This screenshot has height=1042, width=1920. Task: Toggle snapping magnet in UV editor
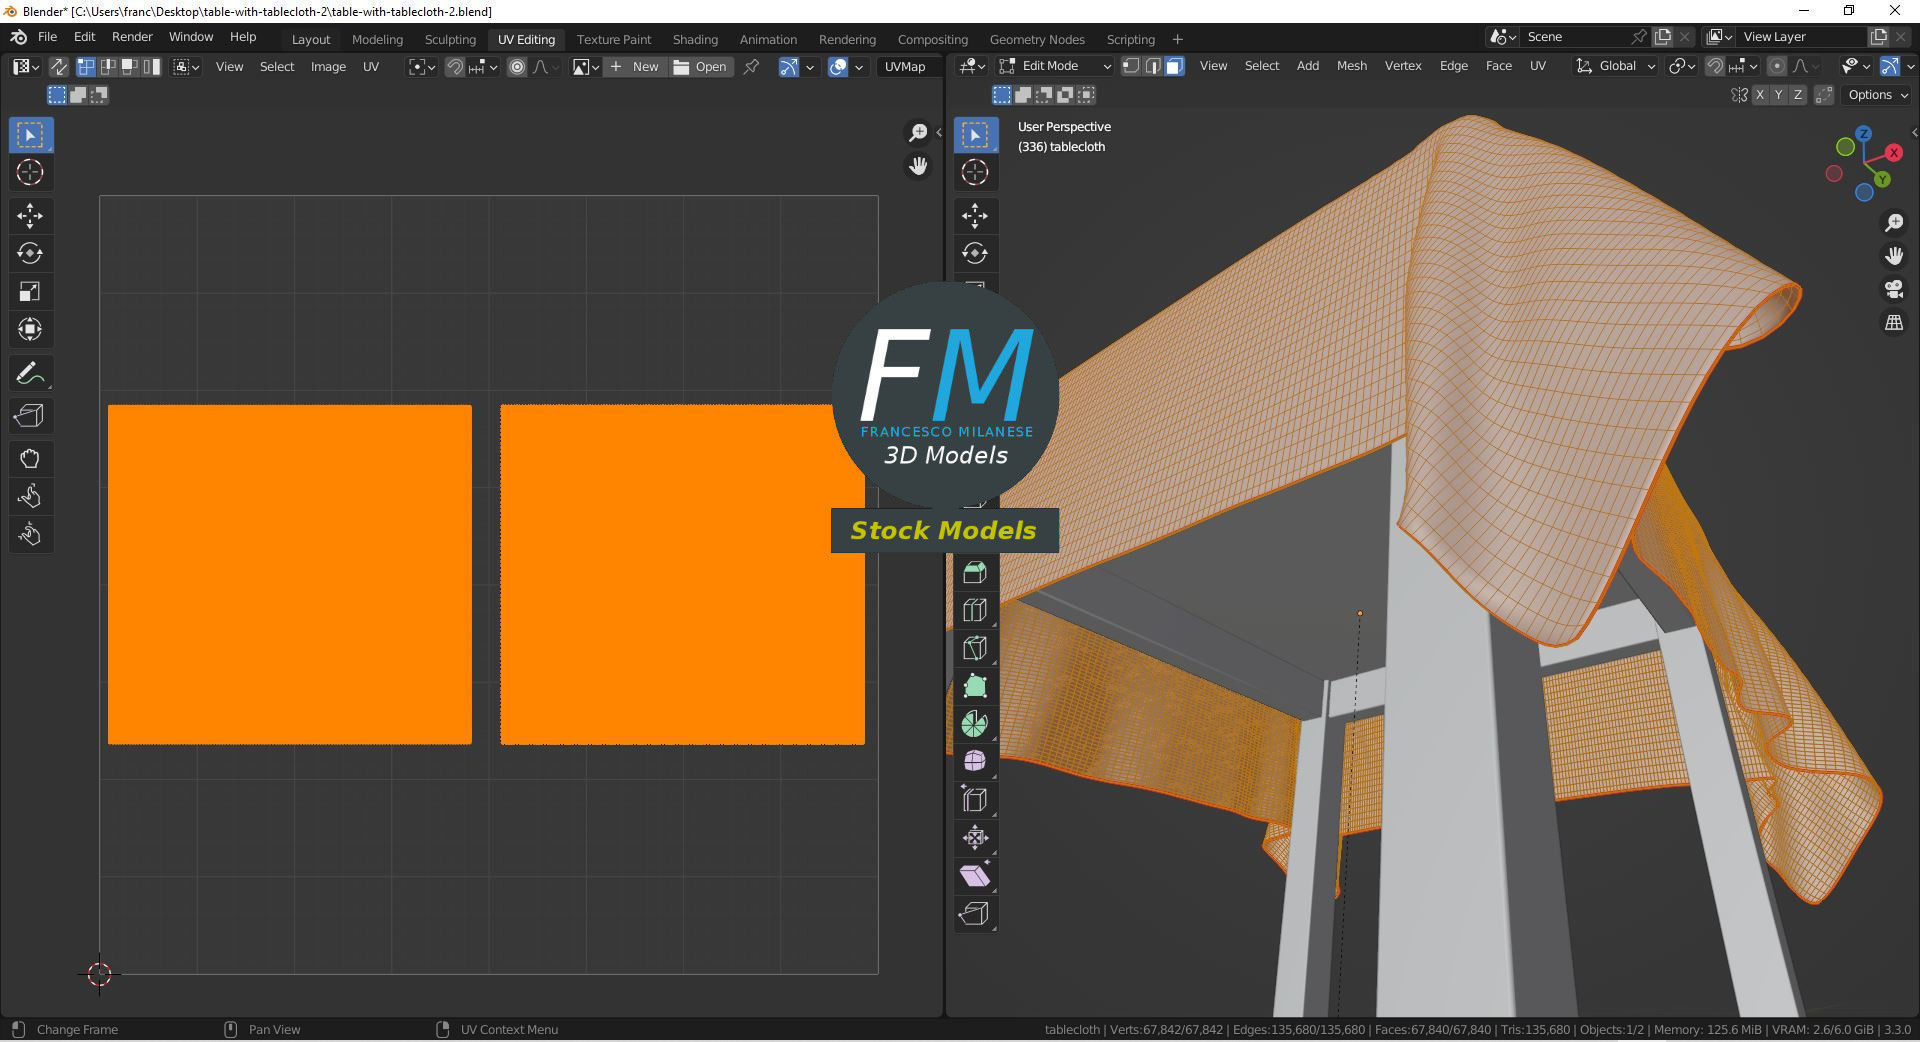(455, 67)
